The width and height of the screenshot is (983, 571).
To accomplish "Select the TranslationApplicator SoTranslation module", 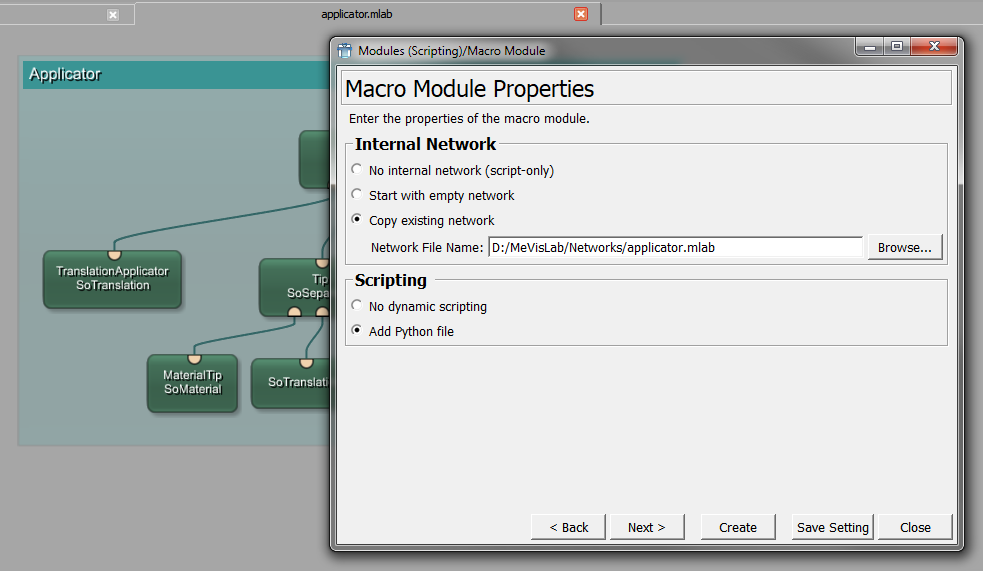I will (x=112, y=279).
